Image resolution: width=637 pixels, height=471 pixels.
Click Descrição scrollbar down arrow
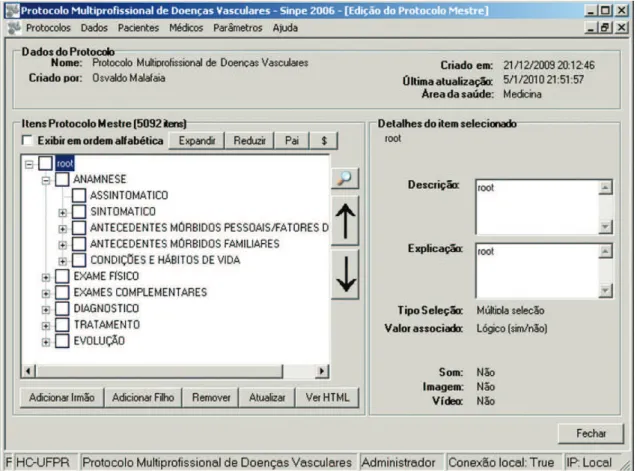[605, 227]
